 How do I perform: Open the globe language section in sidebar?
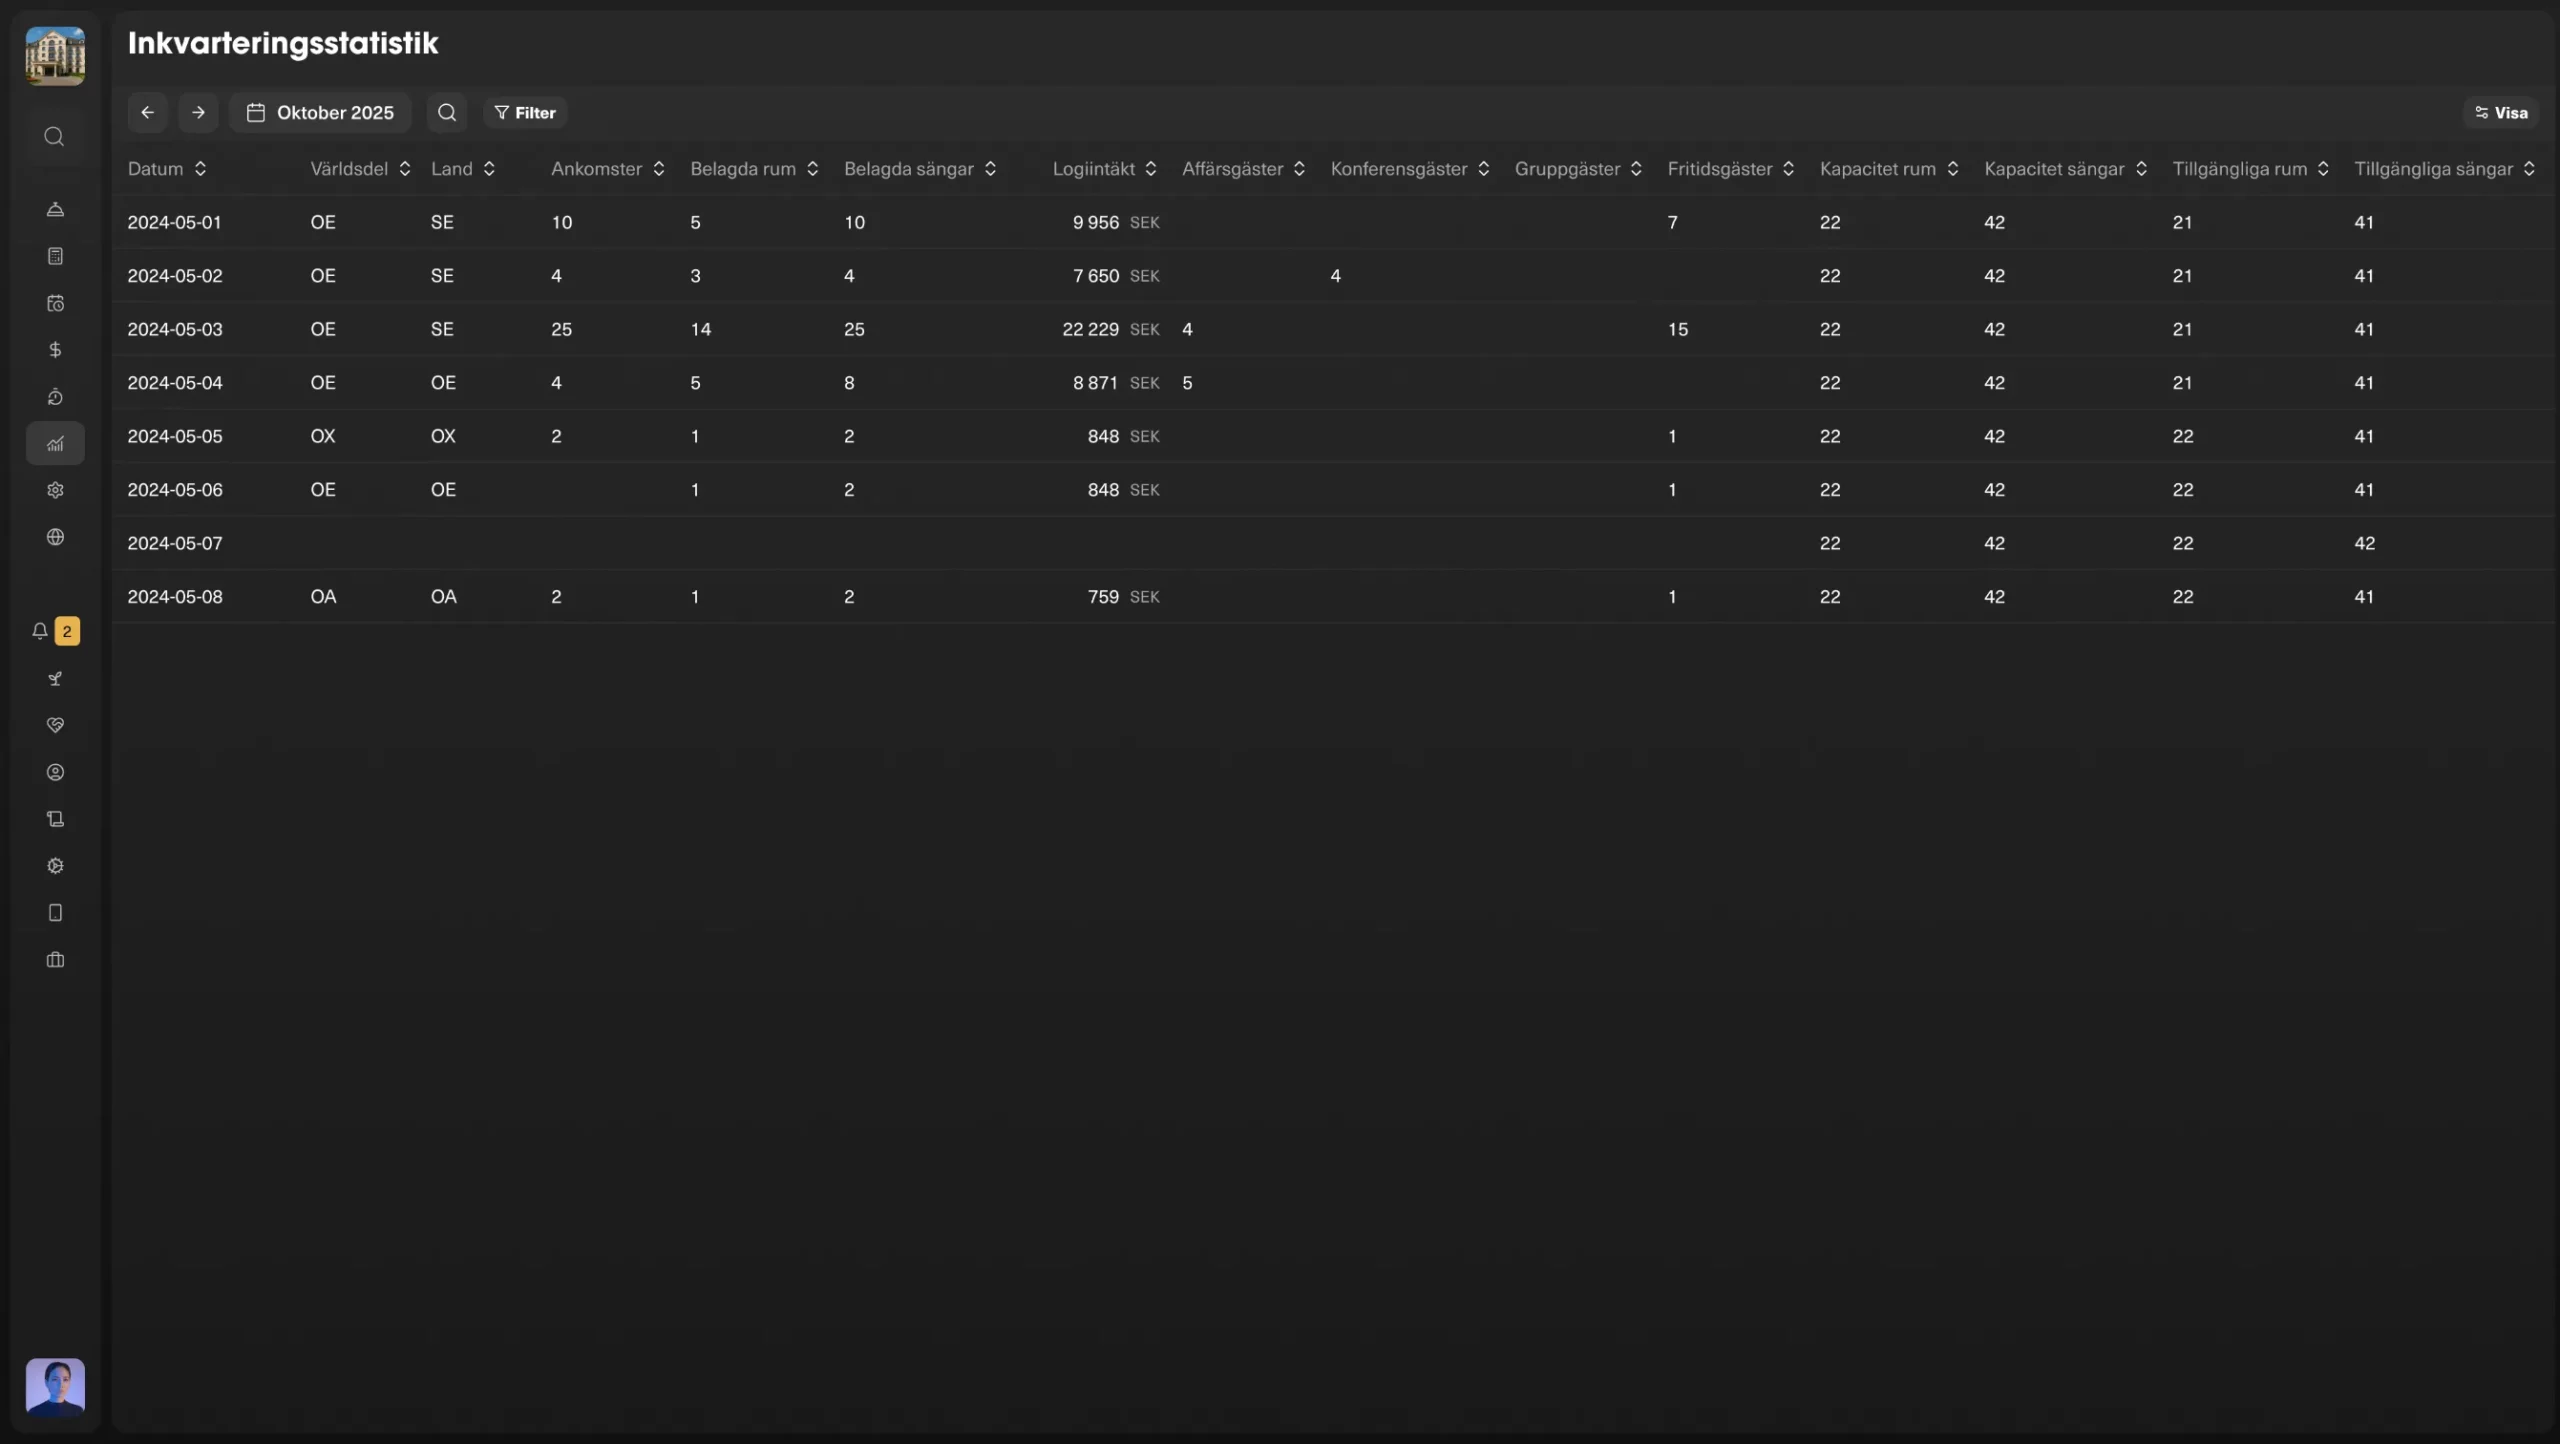point(55,537)
